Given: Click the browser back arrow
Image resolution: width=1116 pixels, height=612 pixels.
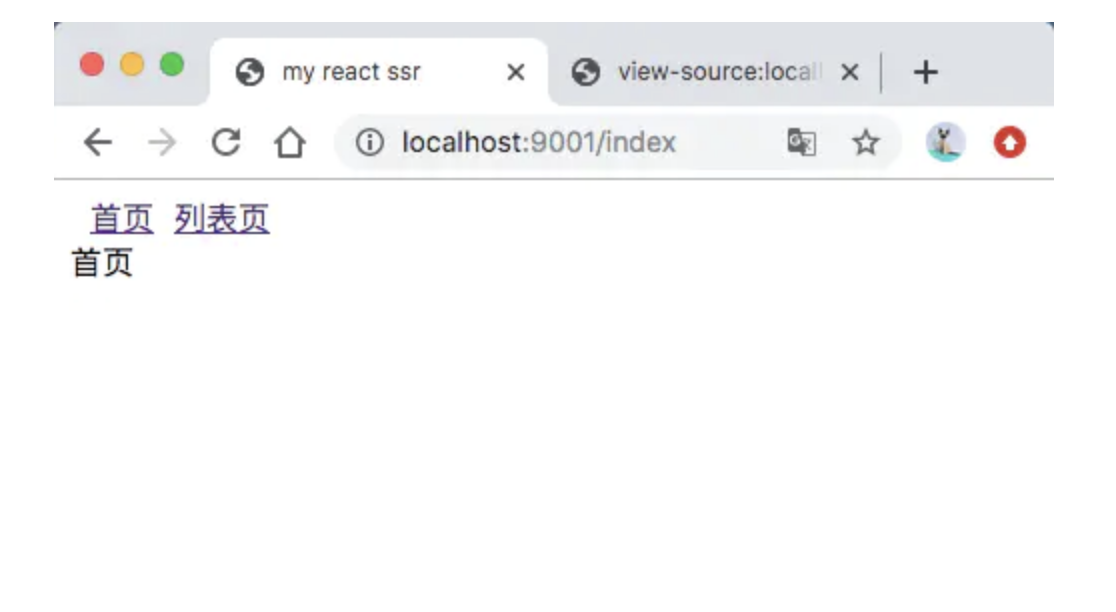Looking at the screenshot, I should tap(97, 143).
